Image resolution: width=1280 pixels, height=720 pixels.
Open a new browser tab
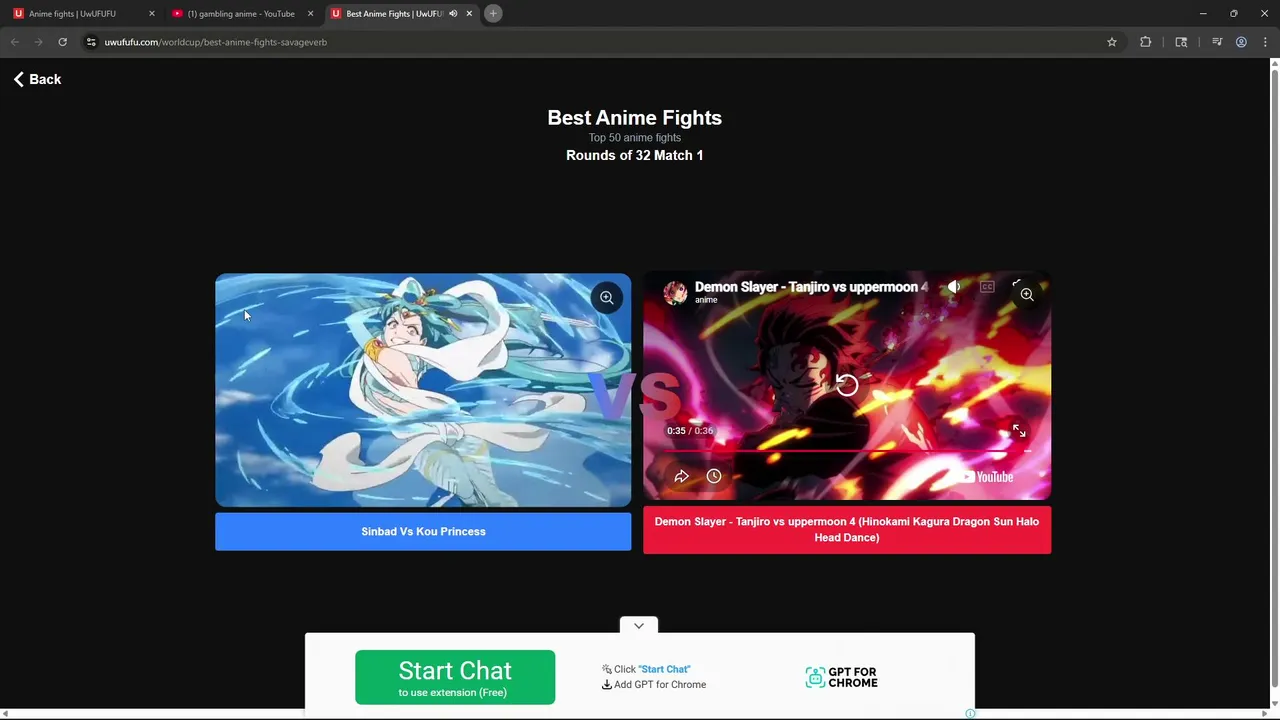tap(493, 14)
